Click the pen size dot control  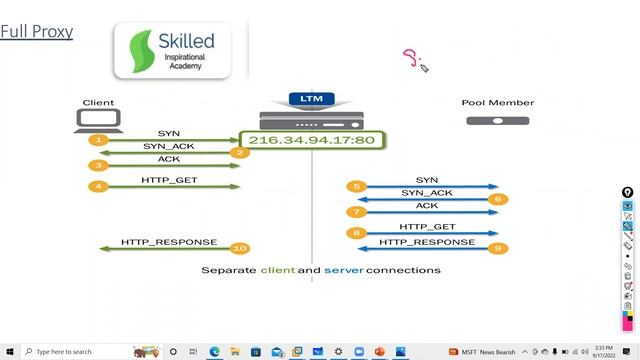click(627, 256)
